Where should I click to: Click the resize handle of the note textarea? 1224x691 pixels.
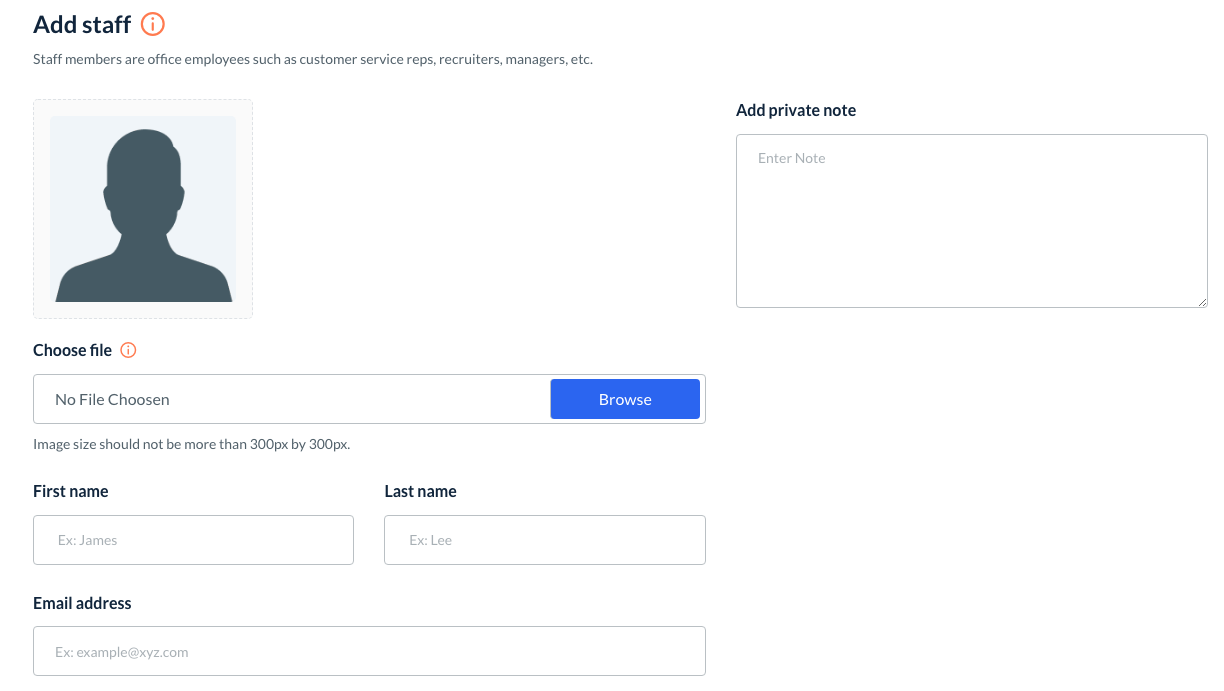(x=1202, y=302)
